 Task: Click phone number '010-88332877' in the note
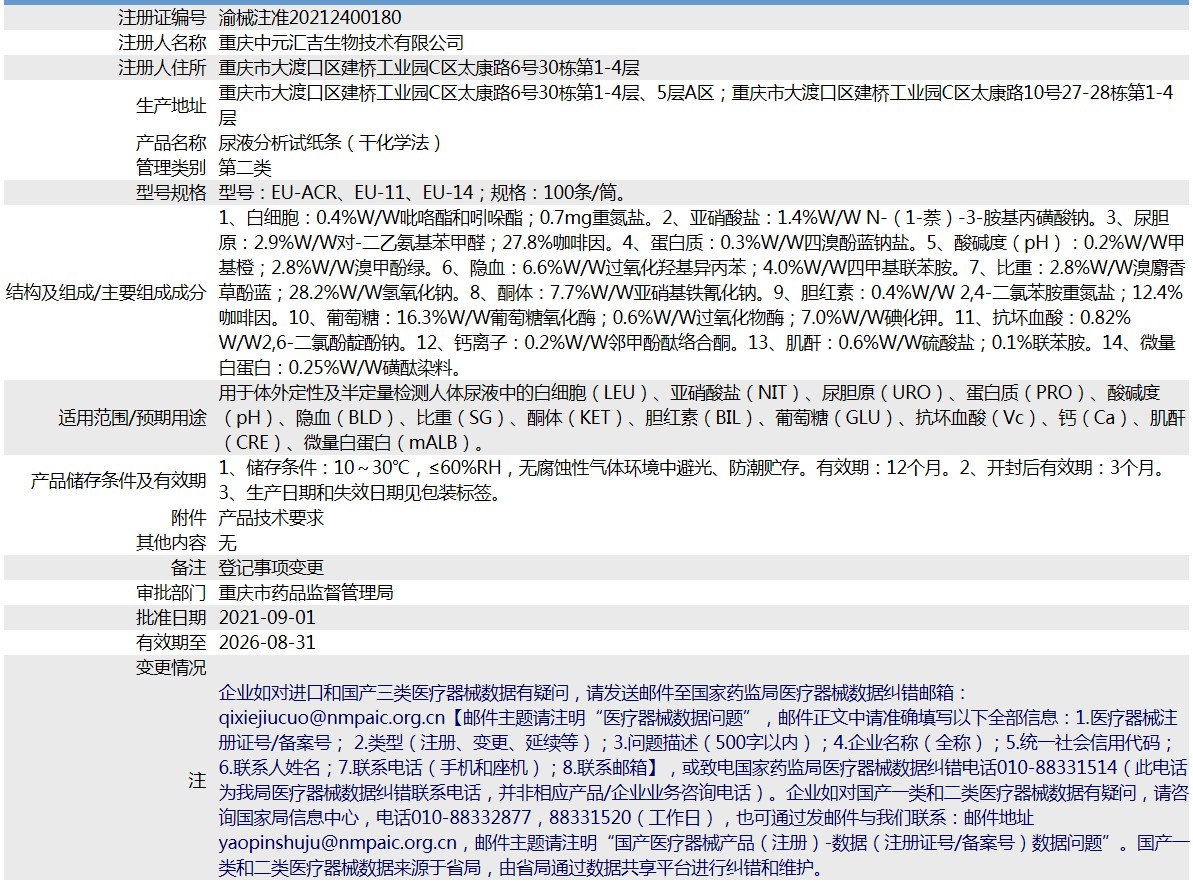471,818
